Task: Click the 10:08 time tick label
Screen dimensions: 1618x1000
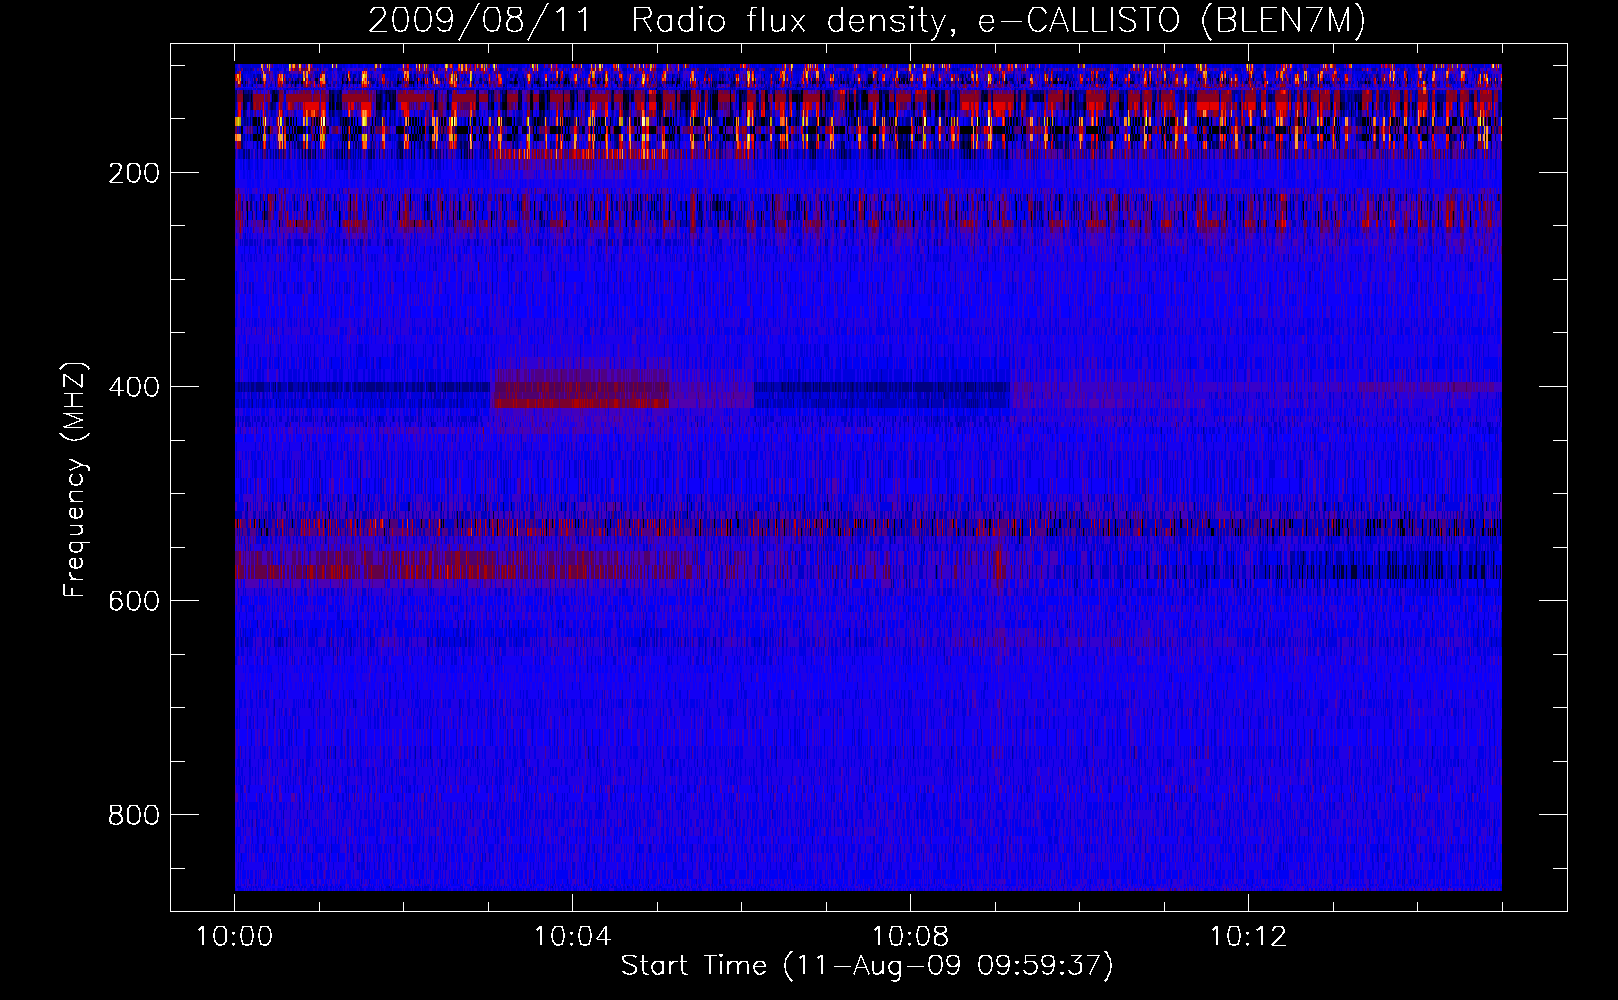Action: (x=910, y=937)
